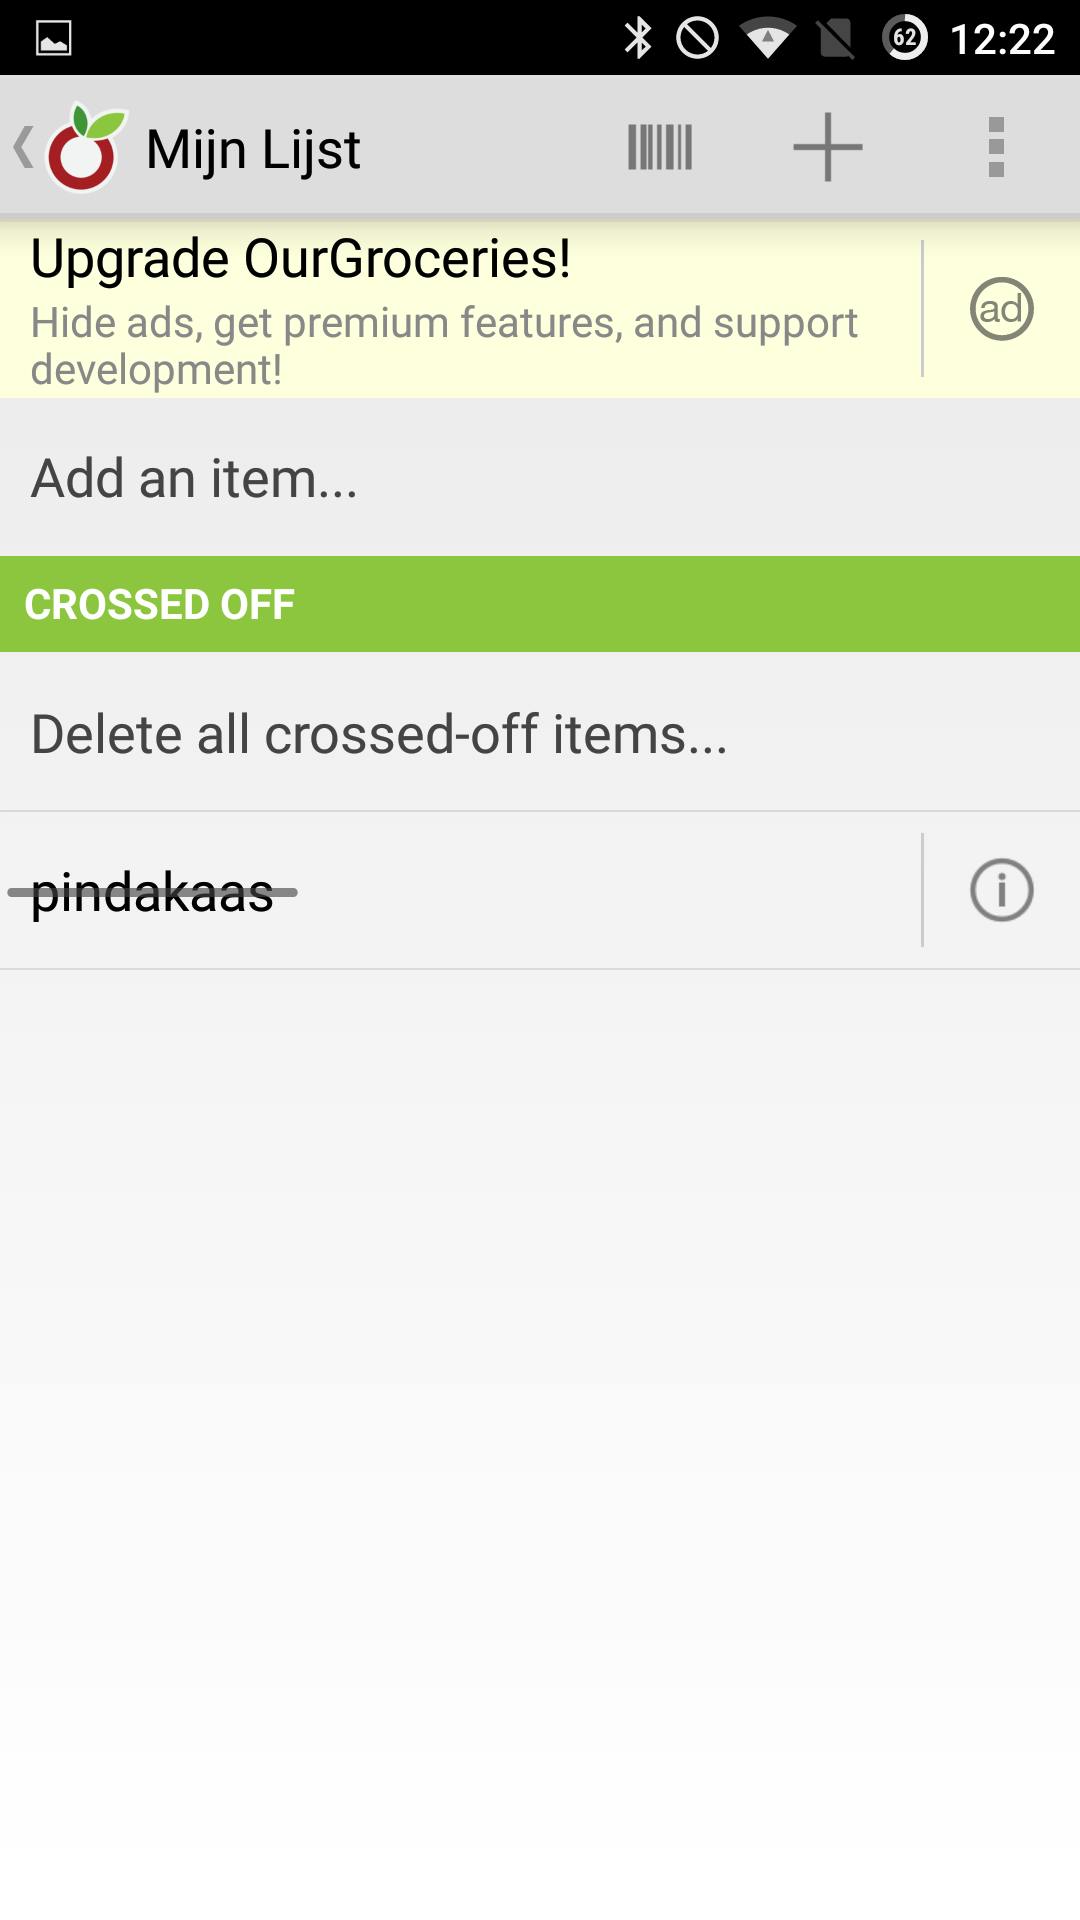Tap the CROSSED OFF section header
This screenshot has height=1920, width=1080.
(x=160, y=604)
